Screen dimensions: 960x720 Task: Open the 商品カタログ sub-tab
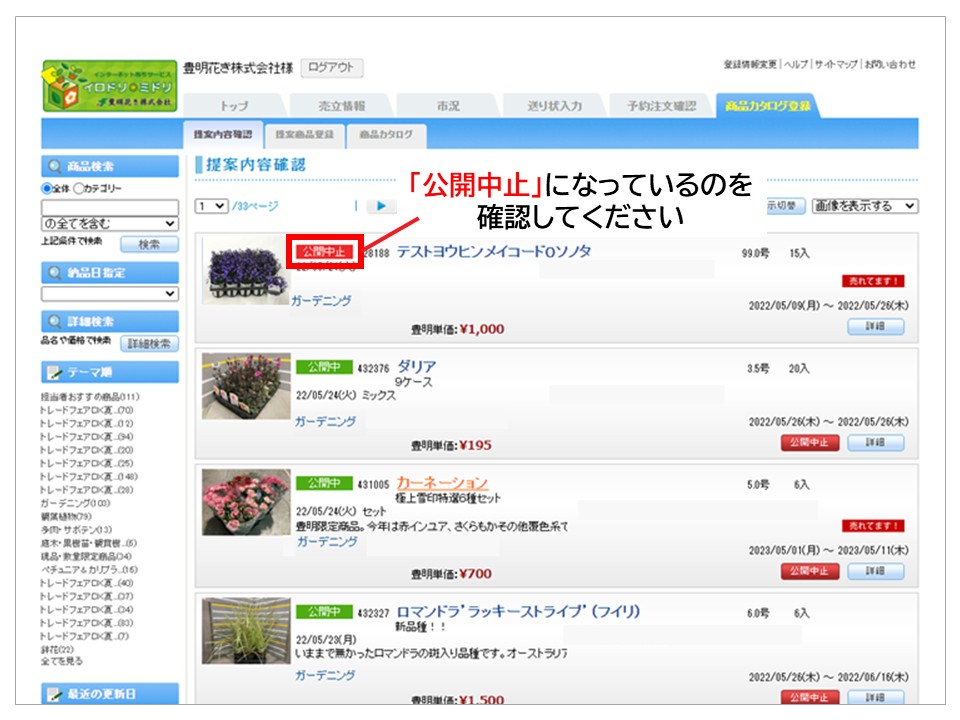385,134
